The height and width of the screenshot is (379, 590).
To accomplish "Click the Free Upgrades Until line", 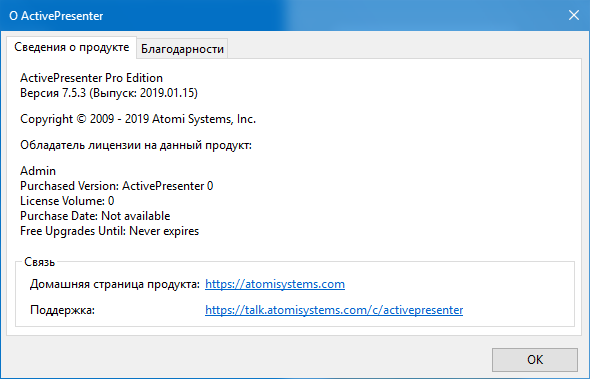I will click(x=109, y=231).
